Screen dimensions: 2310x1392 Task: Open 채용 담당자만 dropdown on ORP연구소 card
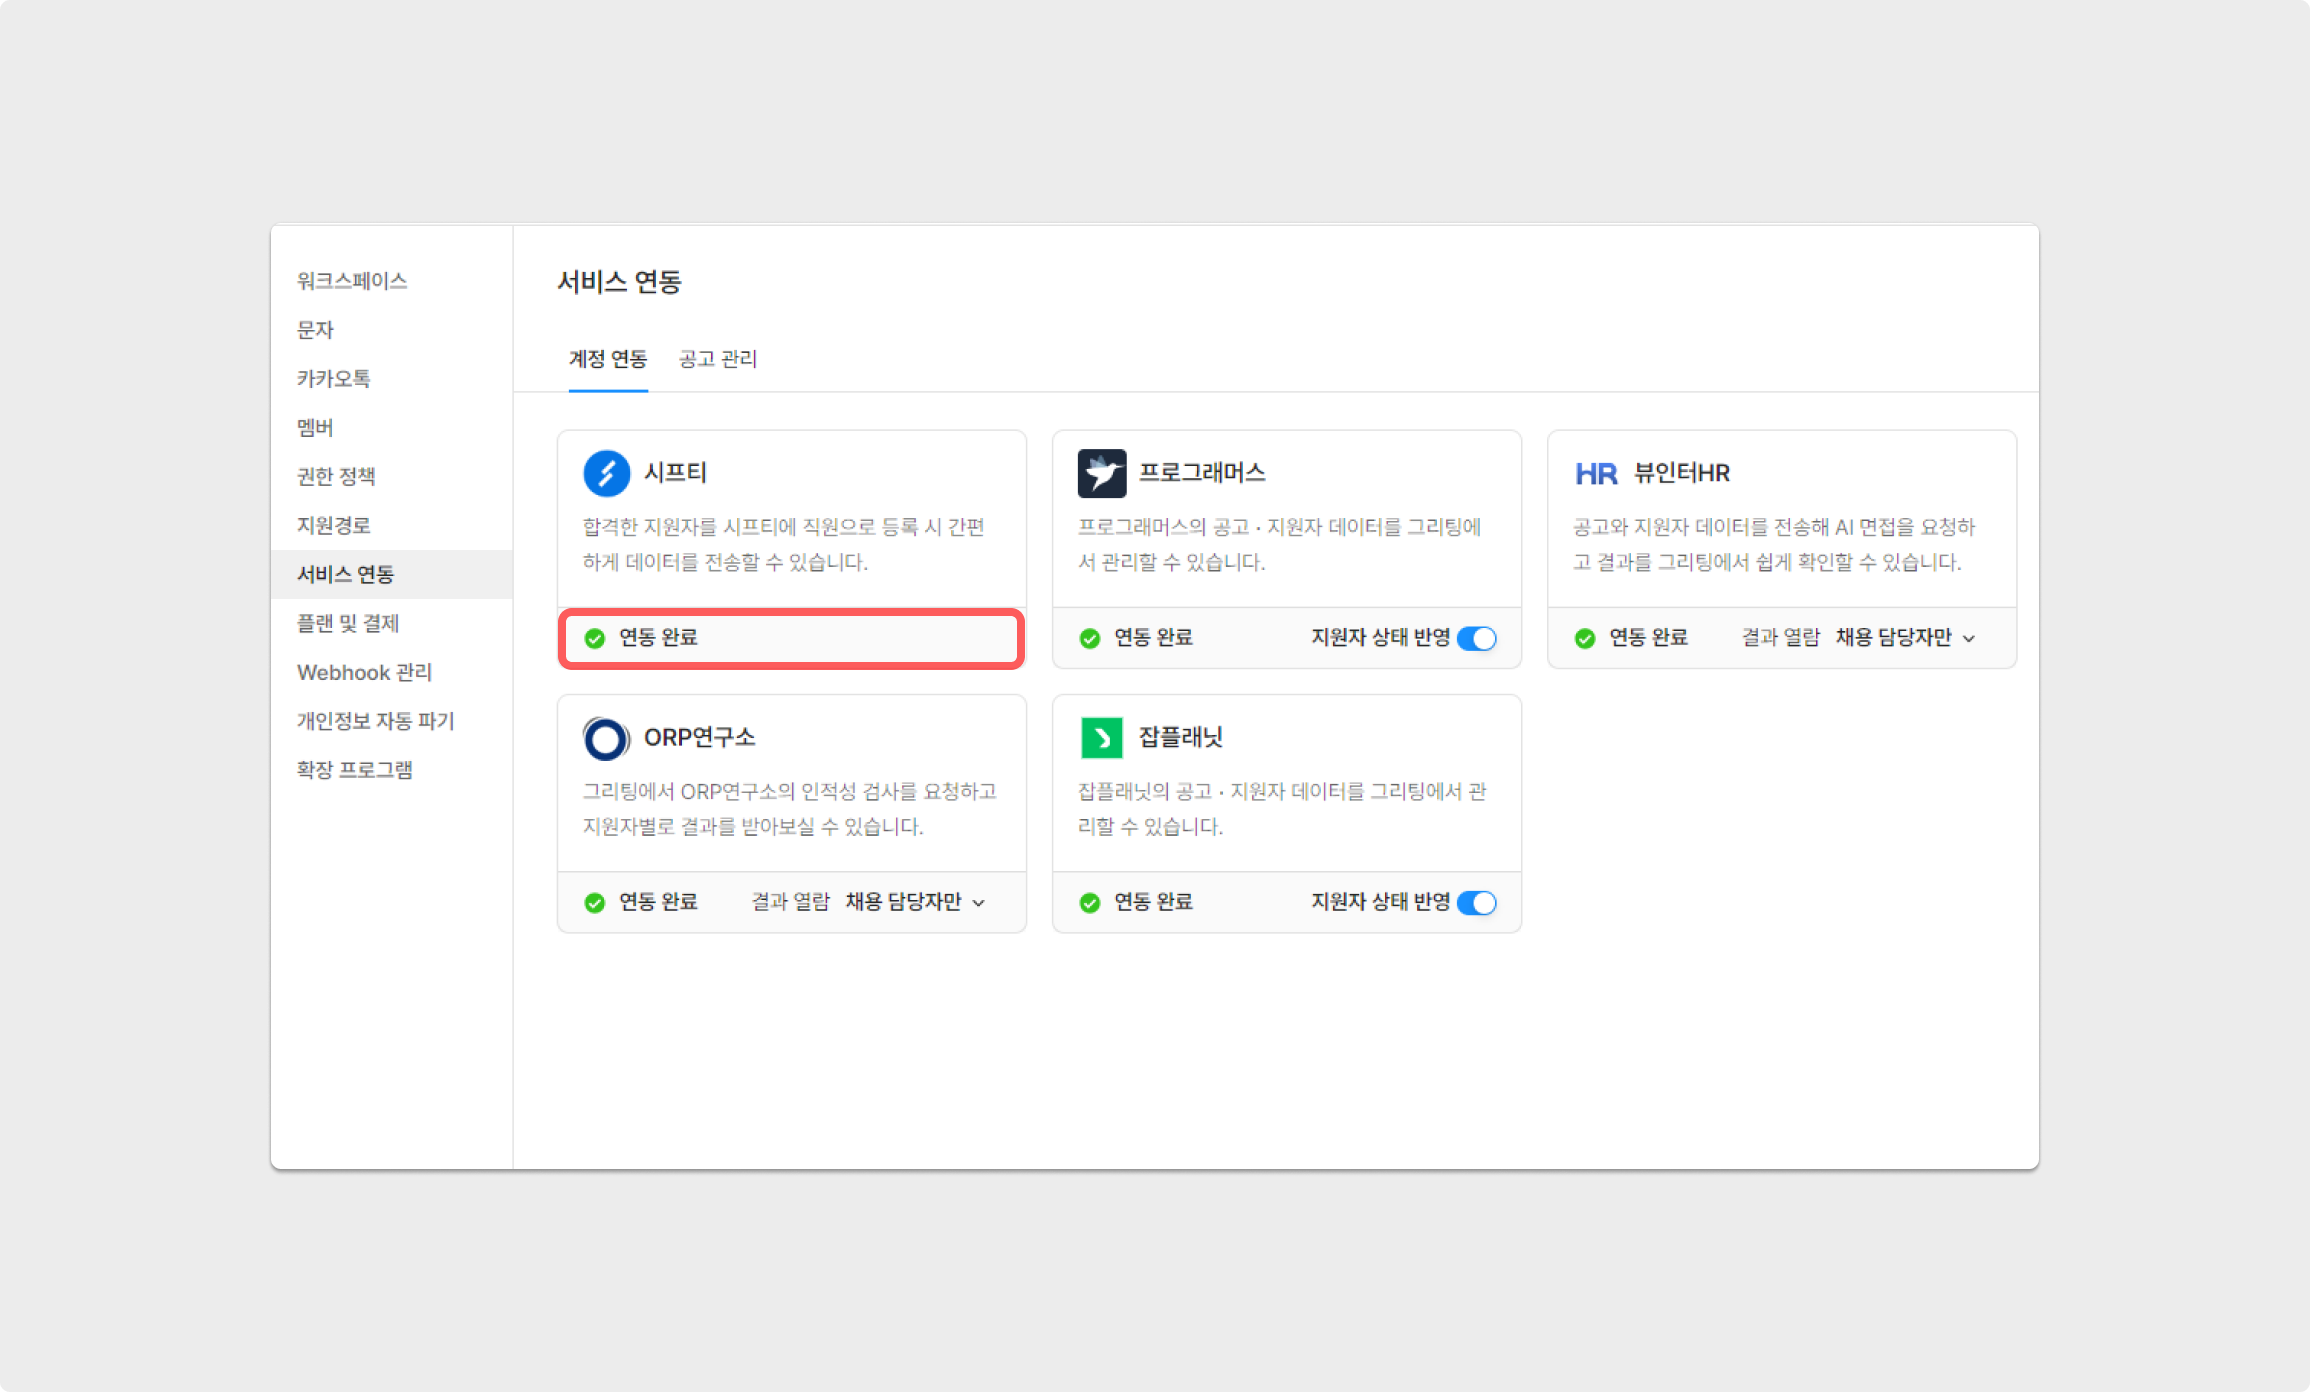coord(915,903)
